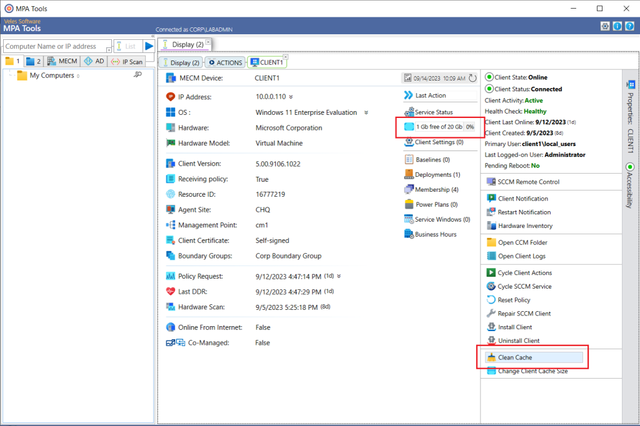Open the help question mark icon
640x426 pixels.
tap(629, 26)
